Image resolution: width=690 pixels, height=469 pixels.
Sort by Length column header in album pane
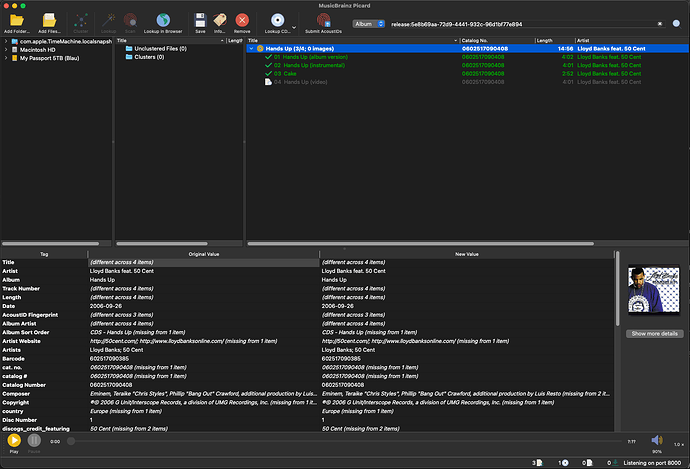coord(555,40)
